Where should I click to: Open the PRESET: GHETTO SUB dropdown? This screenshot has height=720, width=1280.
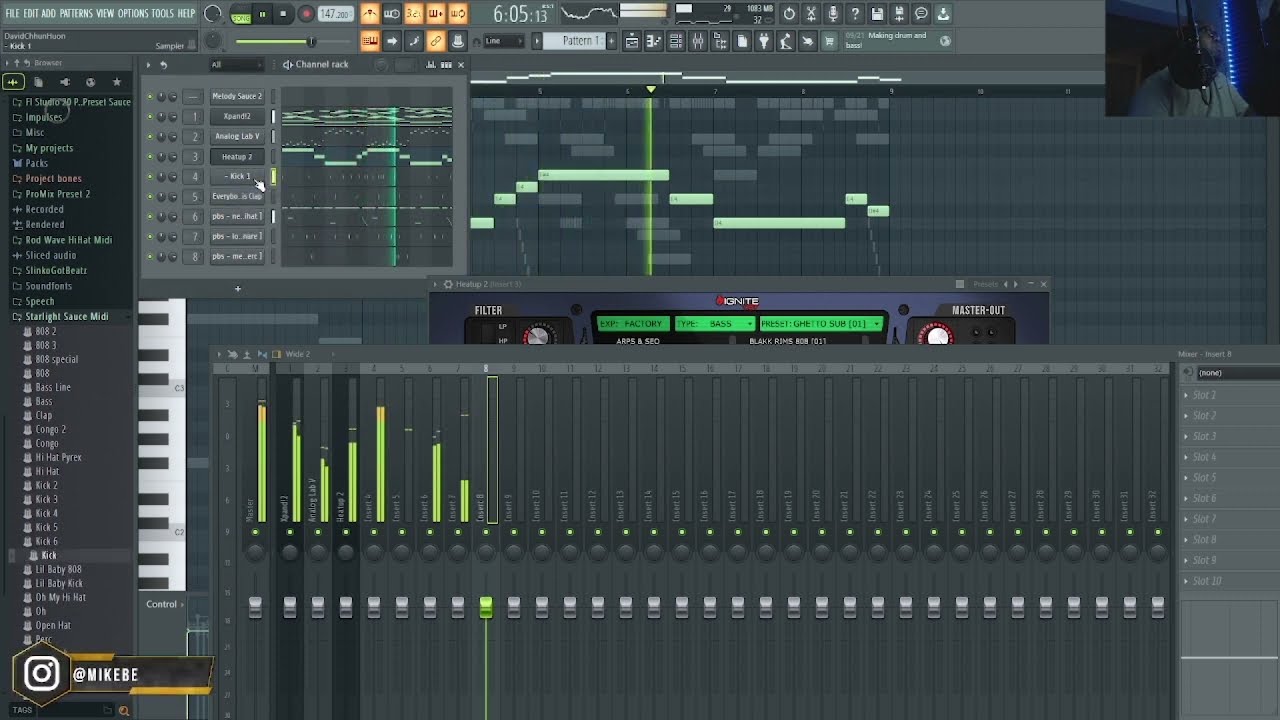(x=820, y=324)
